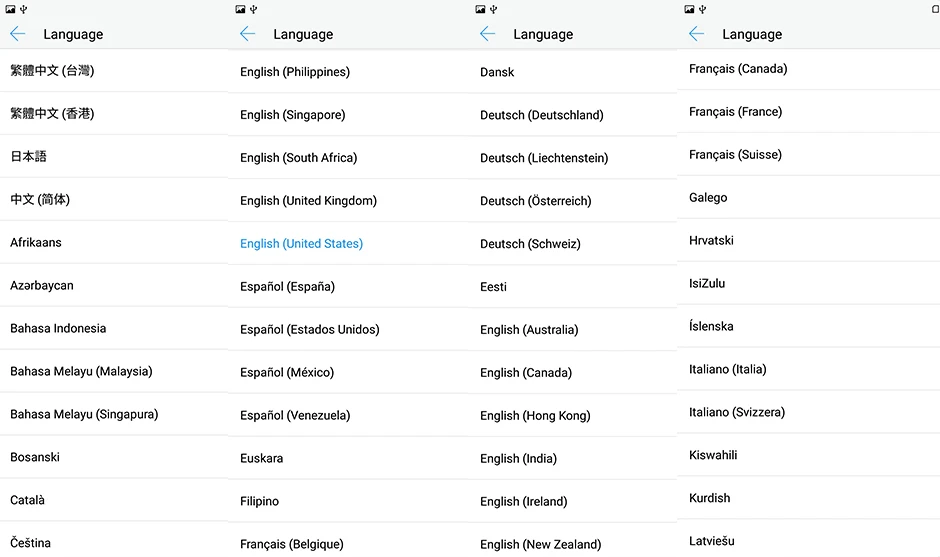The image size is (940, 557).
Task: Select 中文 (简体) language option
Action: point(40,199)
